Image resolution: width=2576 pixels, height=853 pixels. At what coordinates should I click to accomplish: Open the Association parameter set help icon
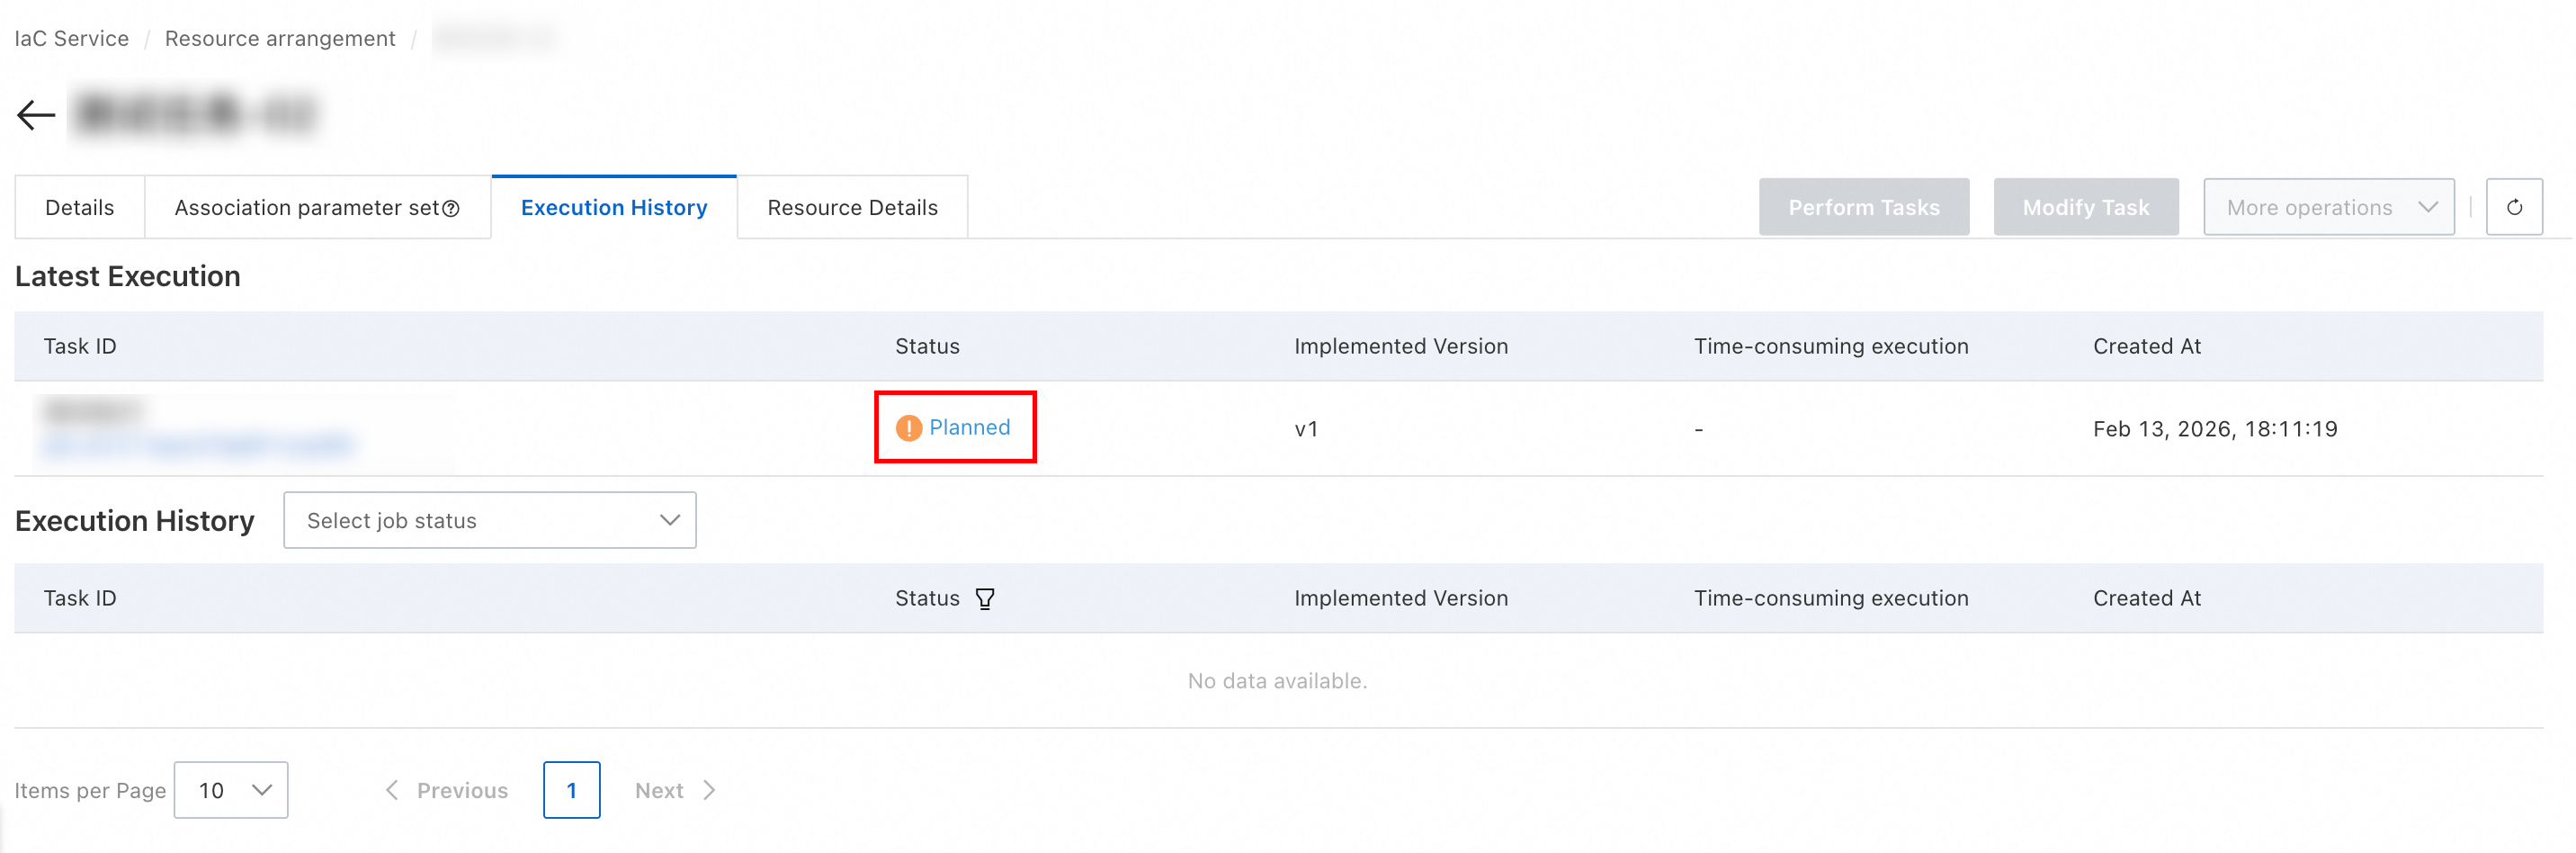451,208
